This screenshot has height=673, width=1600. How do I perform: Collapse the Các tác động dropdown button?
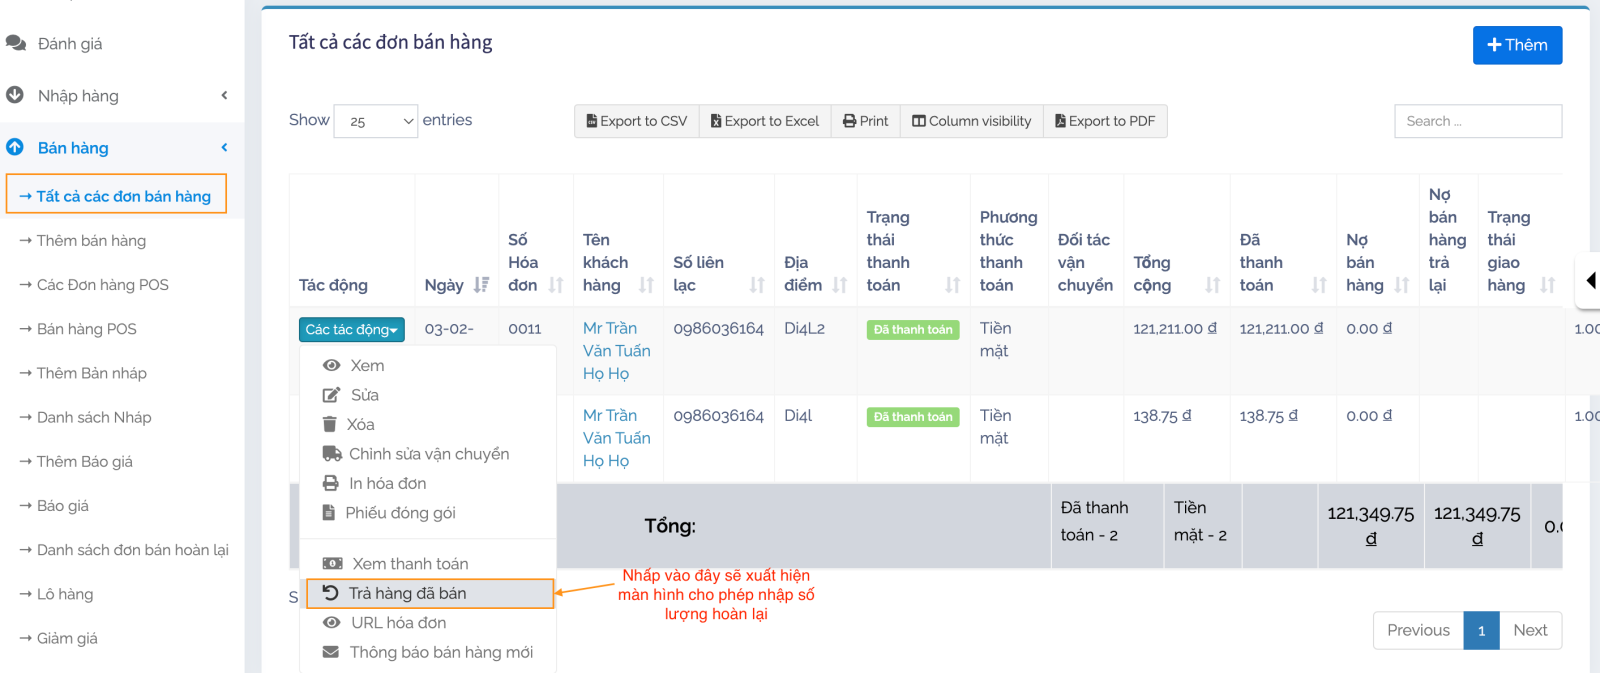pos(351,330)
